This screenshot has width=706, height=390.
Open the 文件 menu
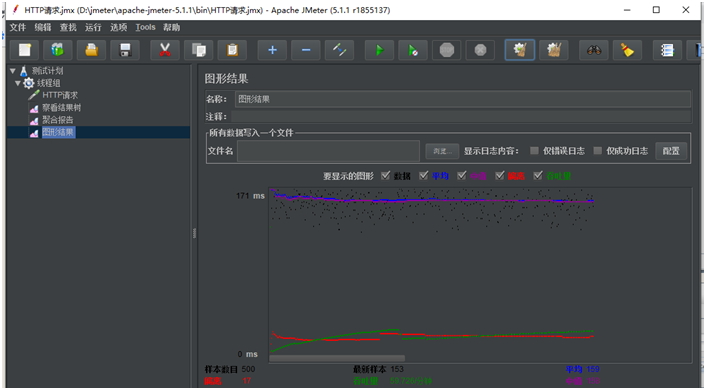coord(18,27)
